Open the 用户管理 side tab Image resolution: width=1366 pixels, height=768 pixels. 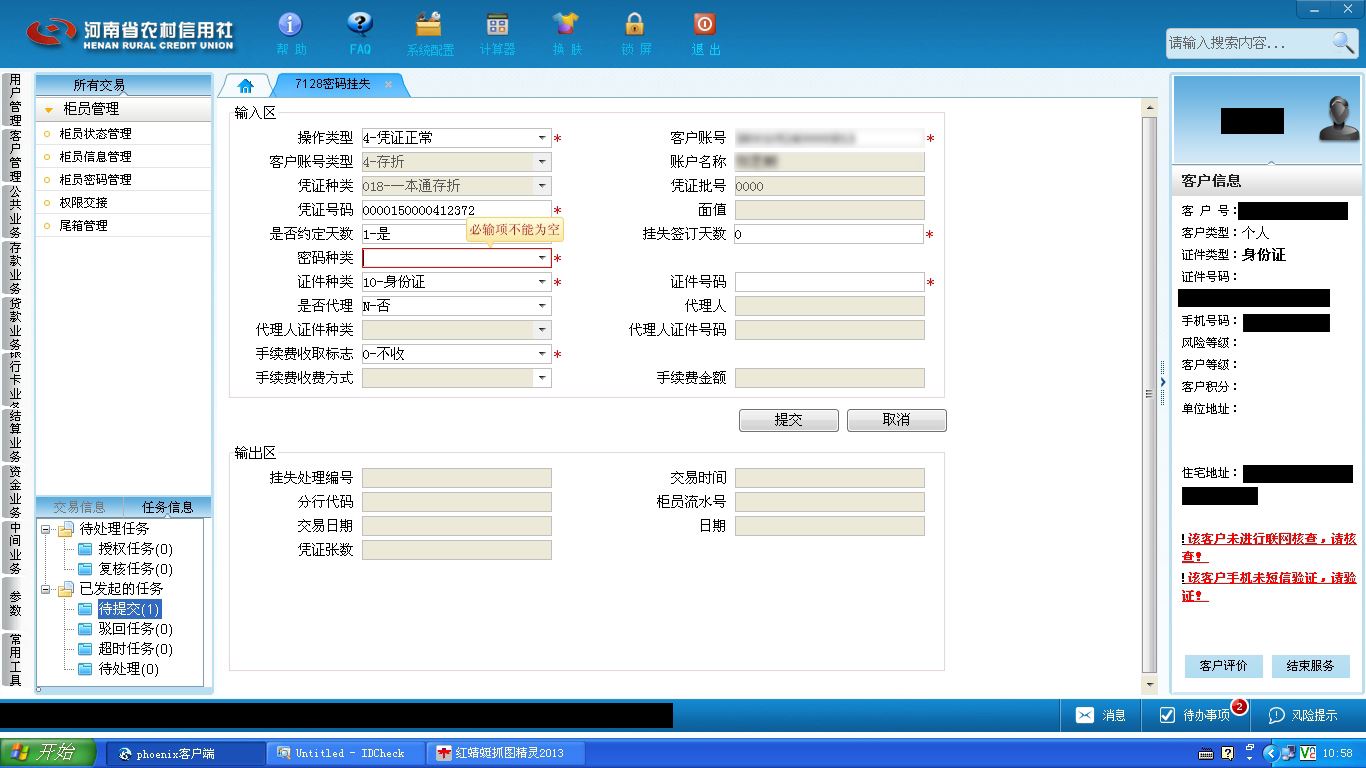(15, 99)
